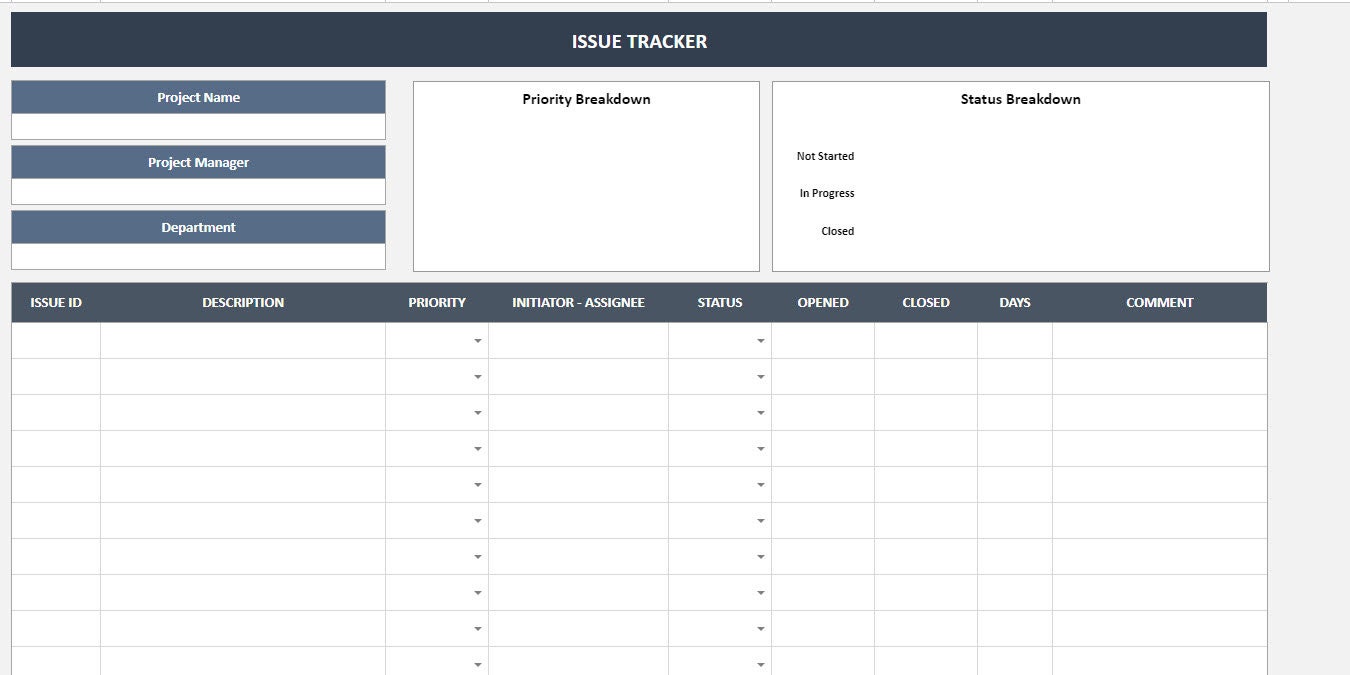1350x675 pixels.
Task: Click the first Issue ID cell
Action: [x=55, y=340]
